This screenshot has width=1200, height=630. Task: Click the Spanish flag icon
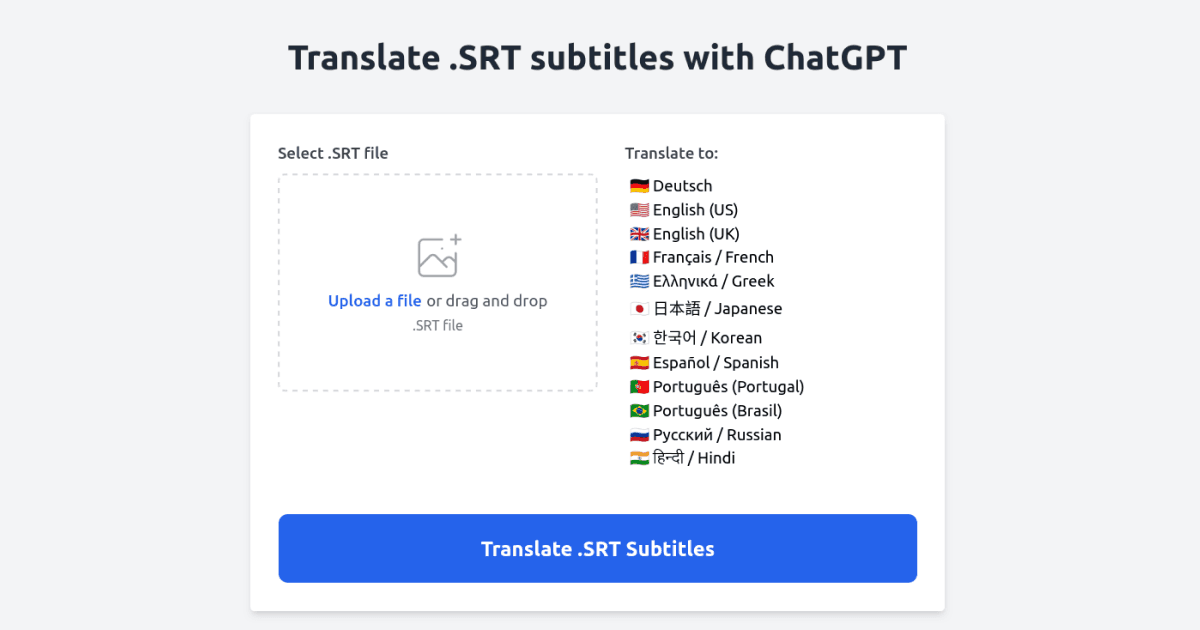pyautogui.click(x=640, y=363)
